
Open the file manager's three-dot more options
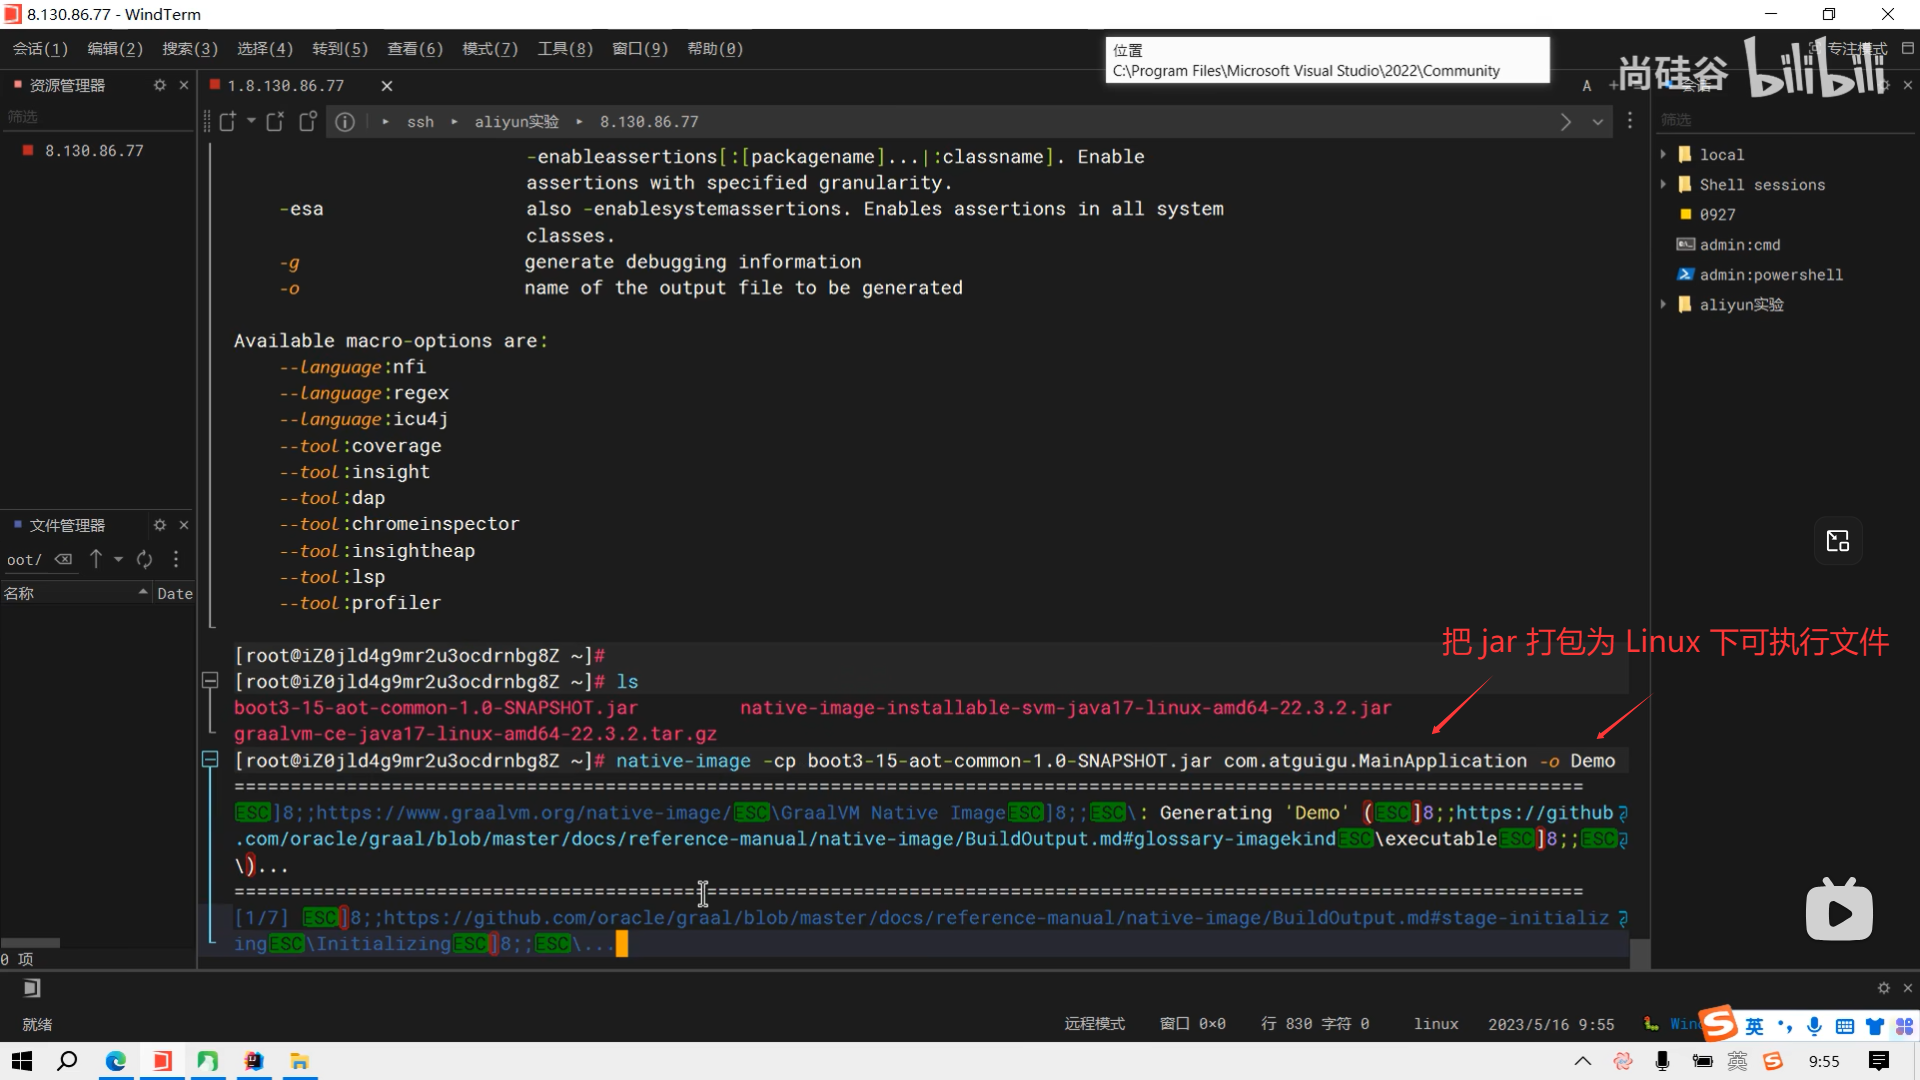pos(176,559)
